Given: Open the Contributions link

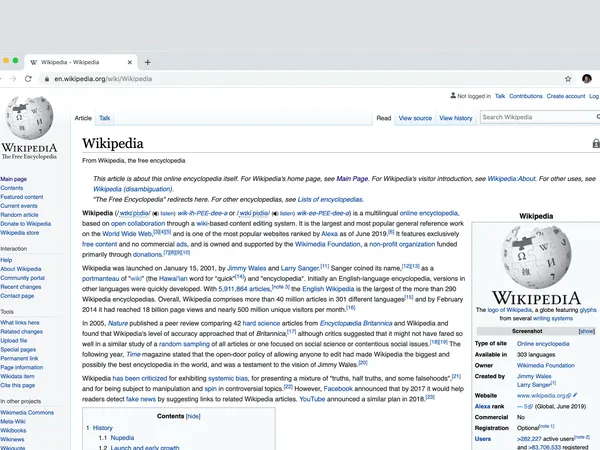Looking at the screenshot, I should tap(526, 96).
